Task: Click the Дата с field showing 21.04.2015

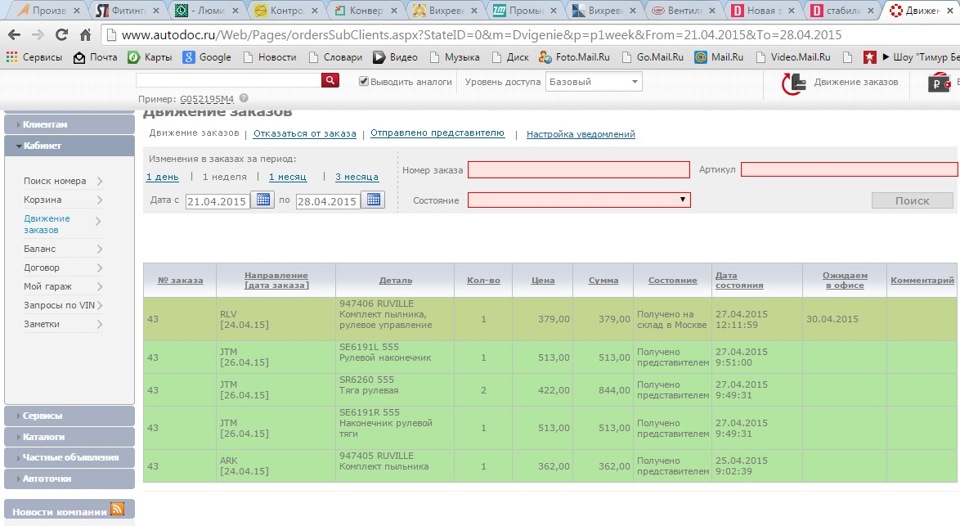Action: tap(217, 201)
